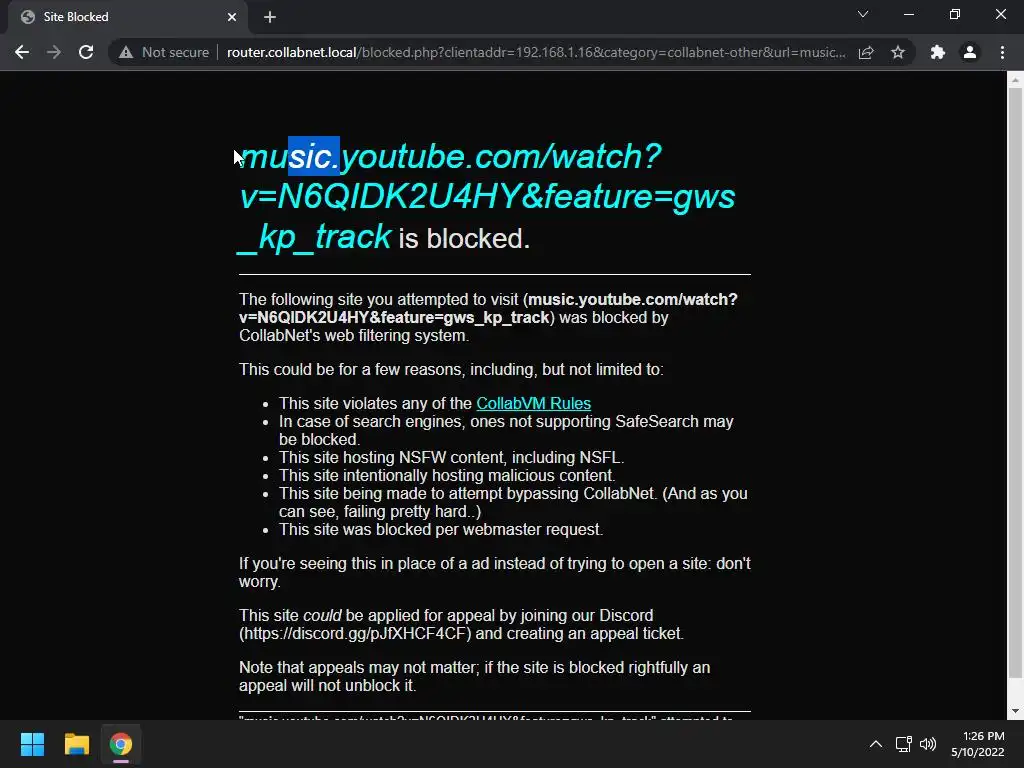Viewport: 1024px width, 768px height.
Task: Click the SafeSearch bullet text
Action: [506, 430]
